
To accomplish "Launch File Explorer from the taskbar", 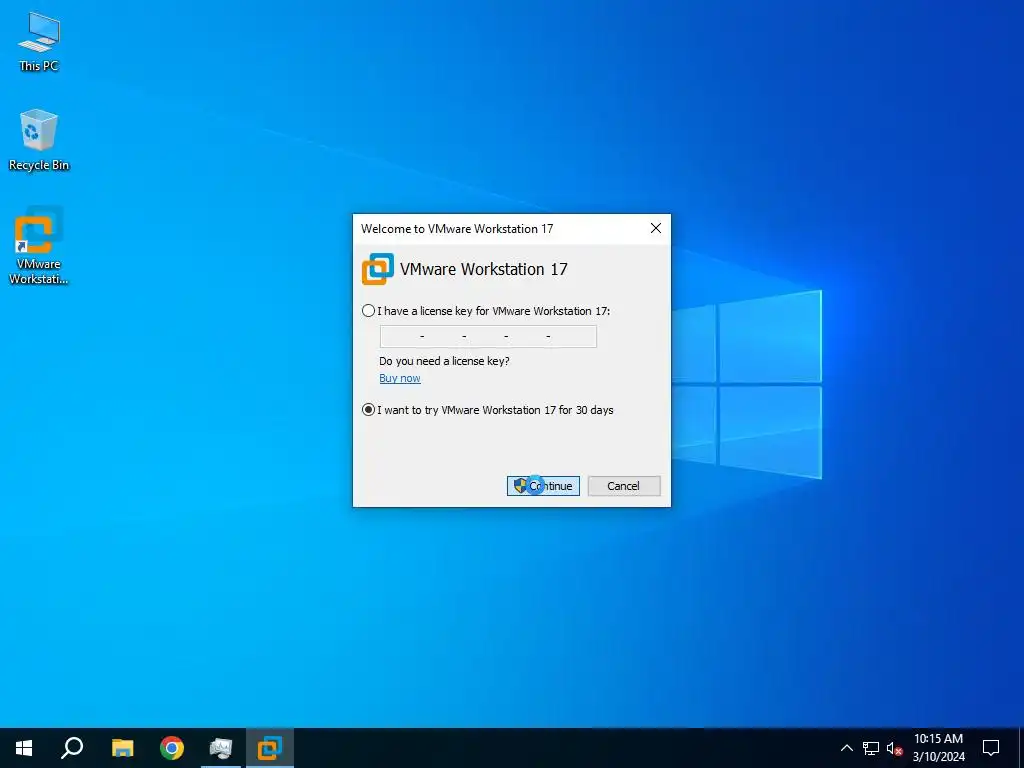I will 122,748.
